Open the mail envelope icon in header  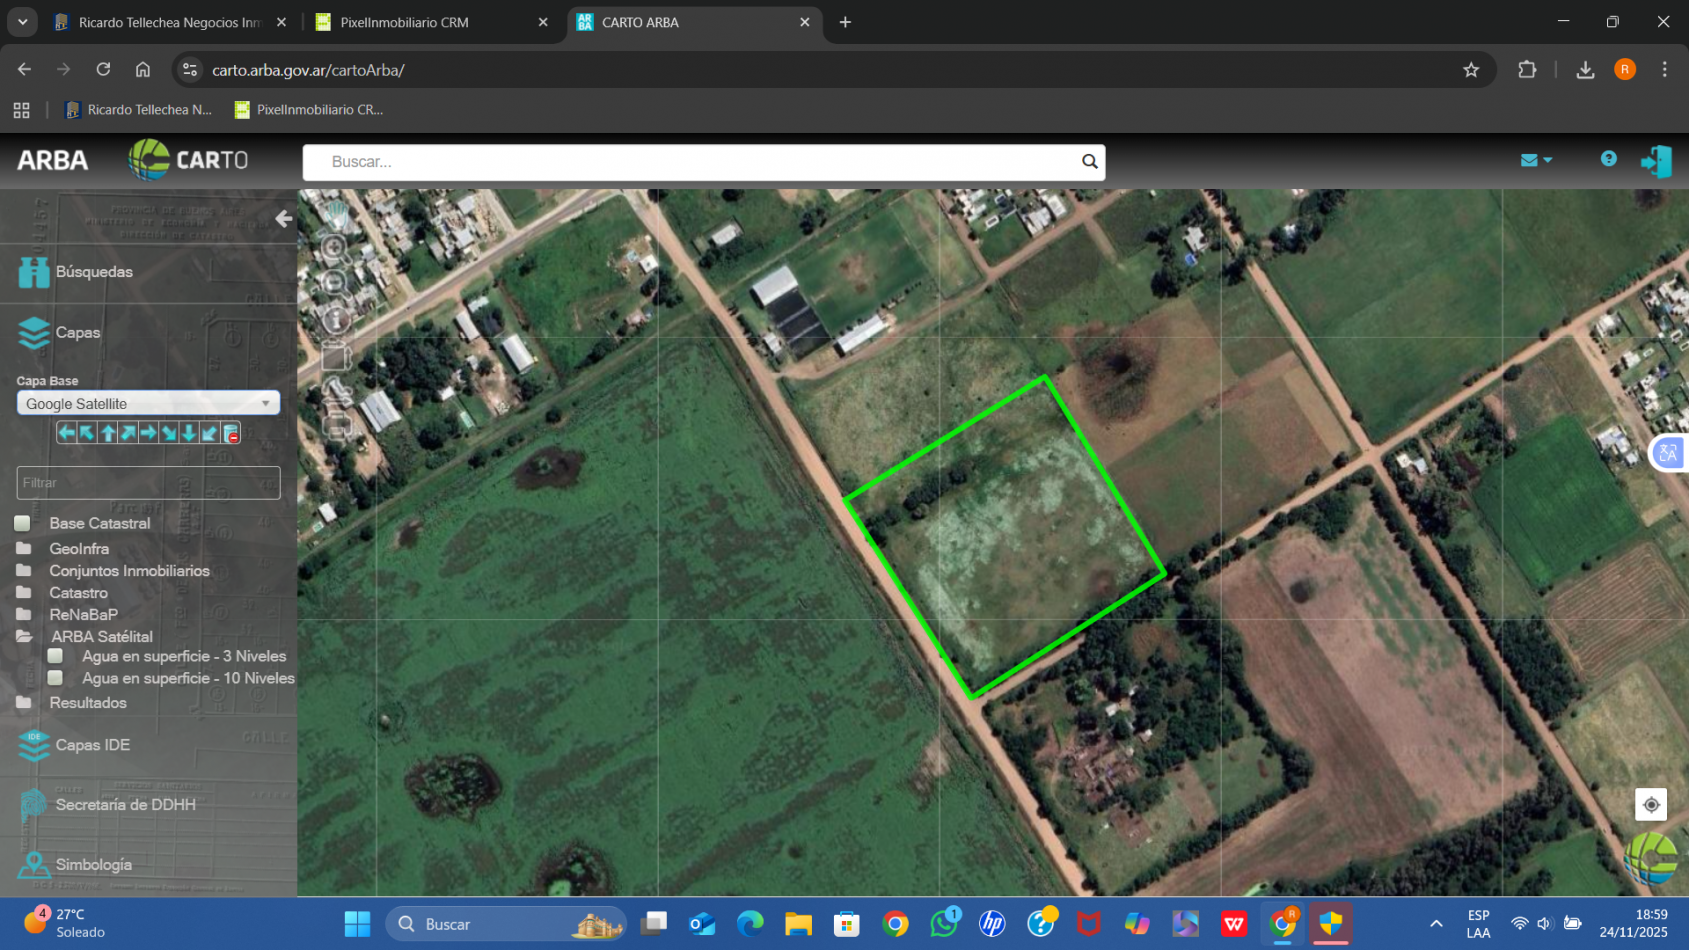click(x=1530, y=160)
